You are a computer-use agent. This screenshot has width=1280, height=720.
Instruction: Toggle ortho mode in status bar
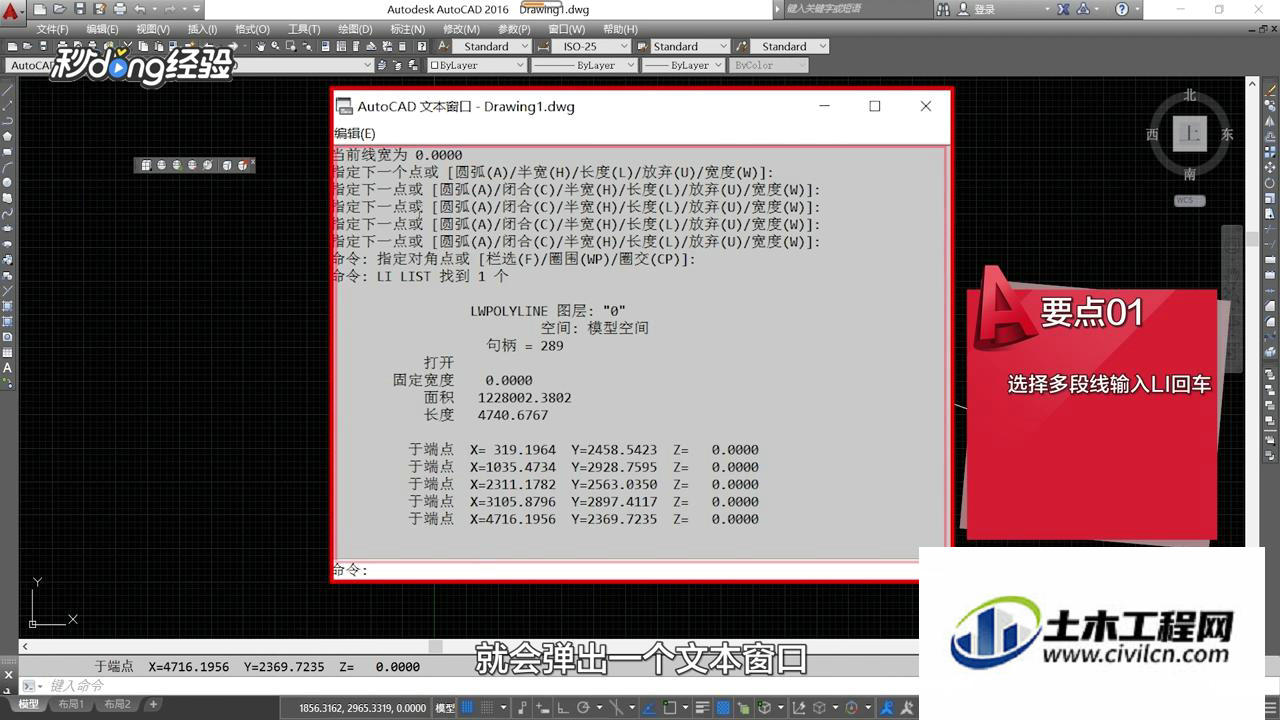coord(562,708)
